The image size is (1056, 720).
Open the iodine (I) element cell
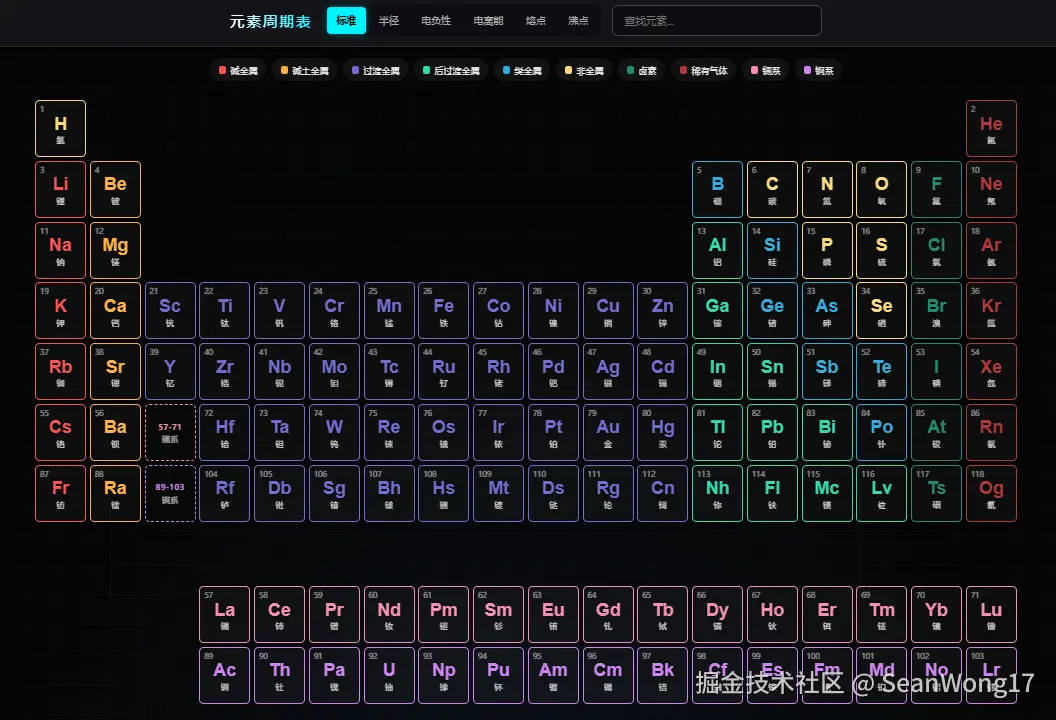point(937,372)
